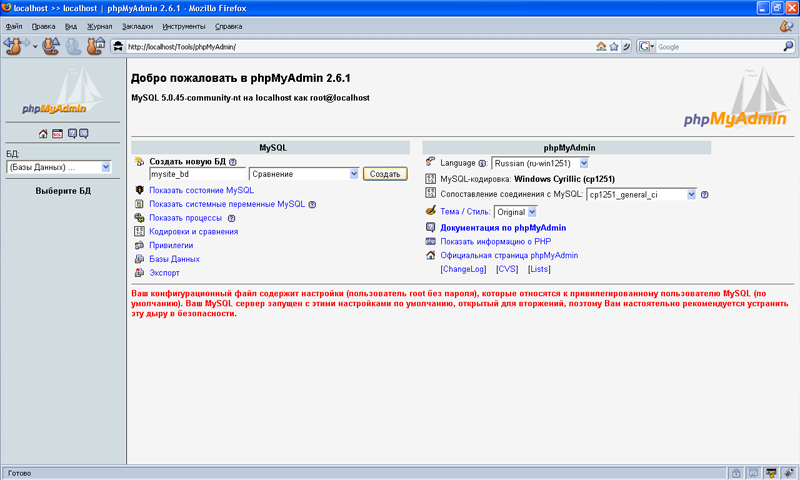Open Показать системные переменные MySQL link
The height and width of the screenshot is (480, 800).
point(227,204)
